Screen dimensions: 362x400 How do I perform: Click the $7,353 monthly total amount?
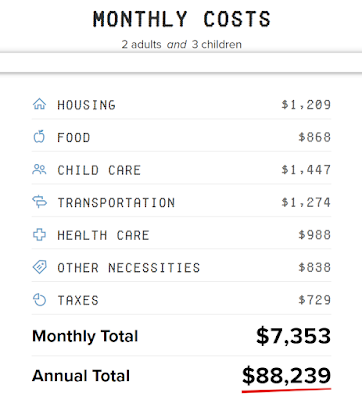click(x=293, y=336)
